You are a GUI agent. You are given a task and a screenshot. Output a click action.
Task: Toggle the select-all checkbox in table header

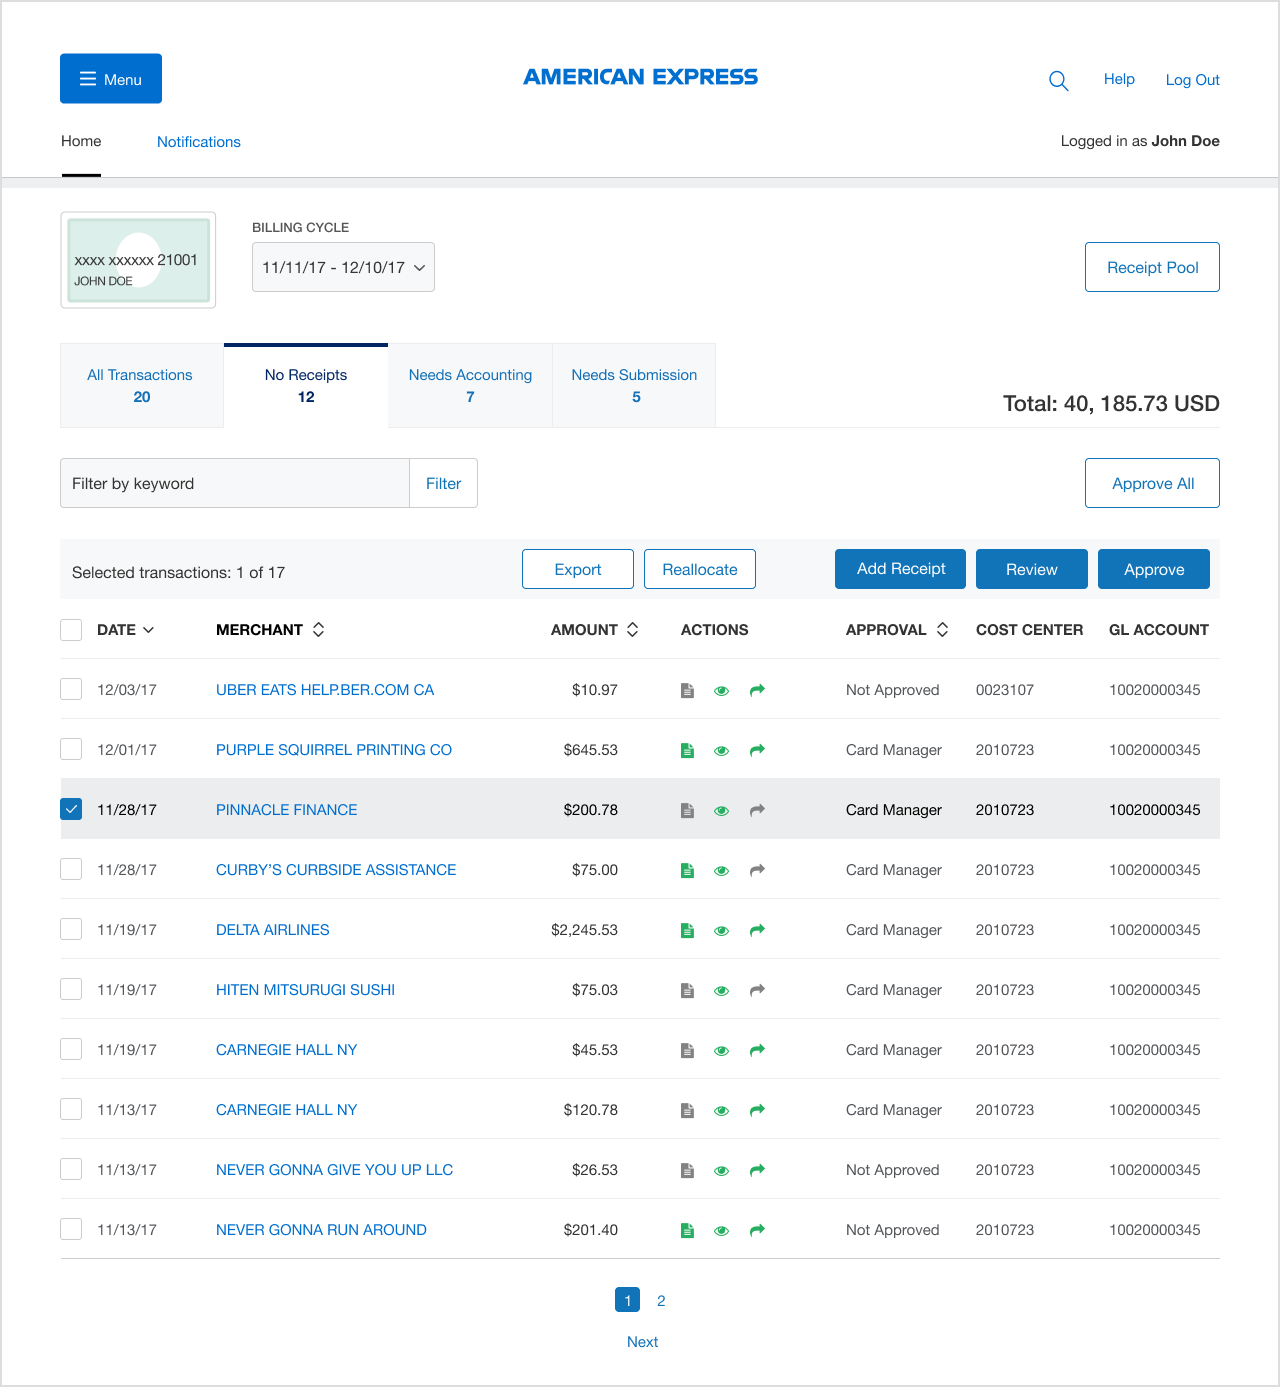point(71,630)
